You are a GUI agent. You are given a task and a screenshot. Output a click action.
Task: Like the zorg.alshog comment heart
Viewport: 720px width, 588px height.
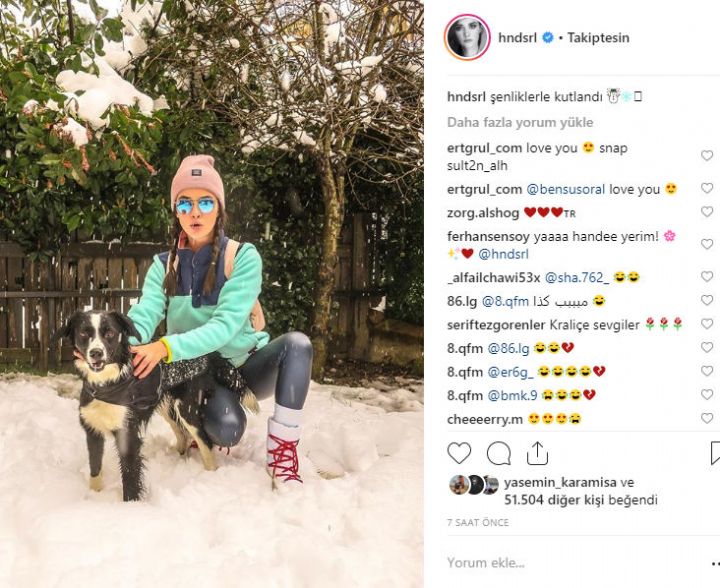[707, 212]
